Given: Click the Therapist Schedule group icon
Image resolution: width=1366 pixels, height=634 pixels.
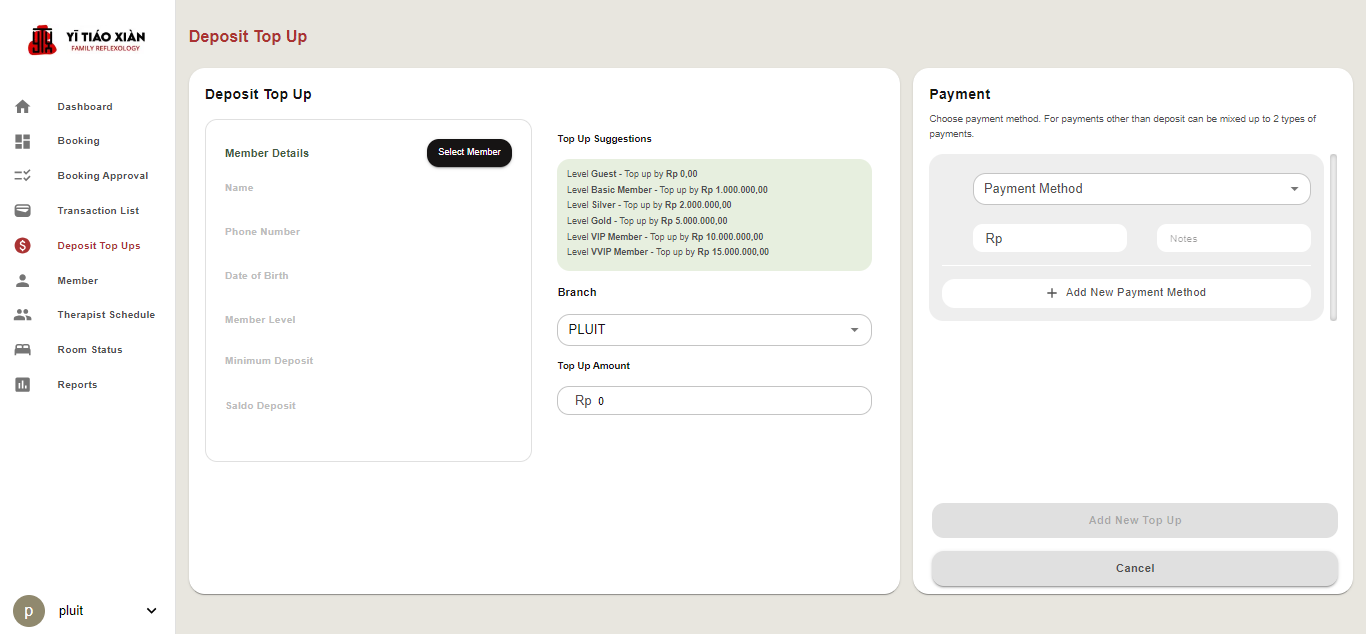Looking at the screenshot, I should (x=23, y=315).
